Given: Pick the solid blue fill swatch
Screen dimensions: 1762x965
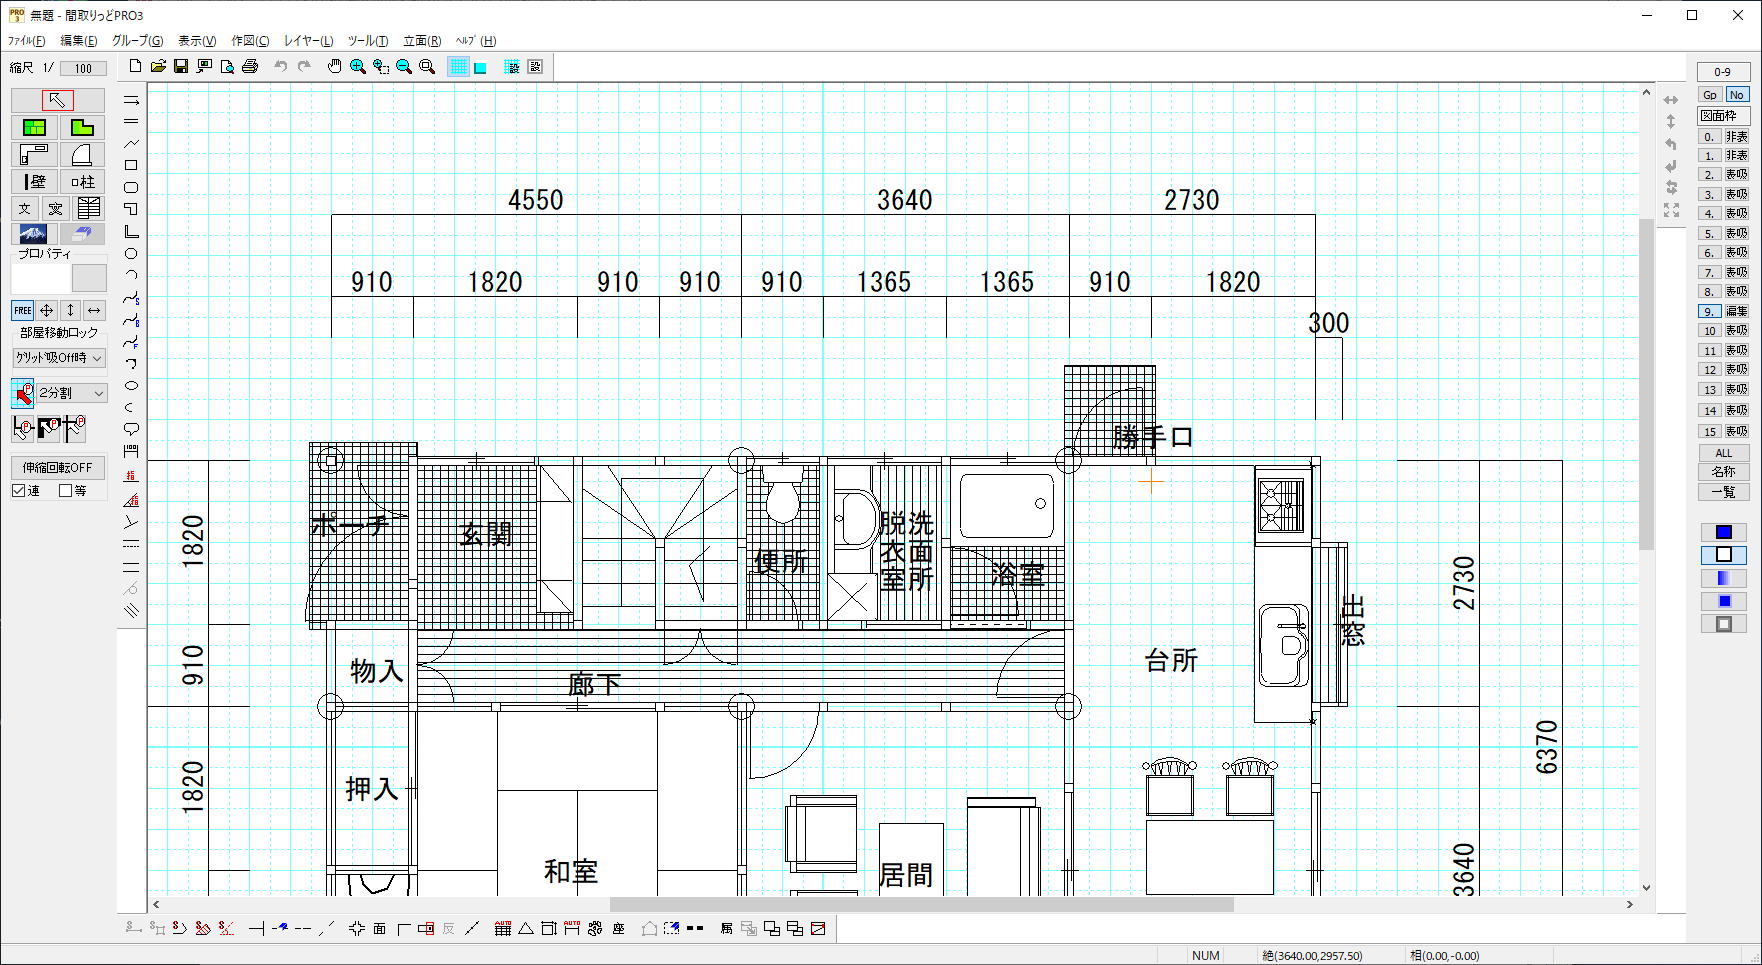Looking at the screenshot, I should [x=1723, y=532].
